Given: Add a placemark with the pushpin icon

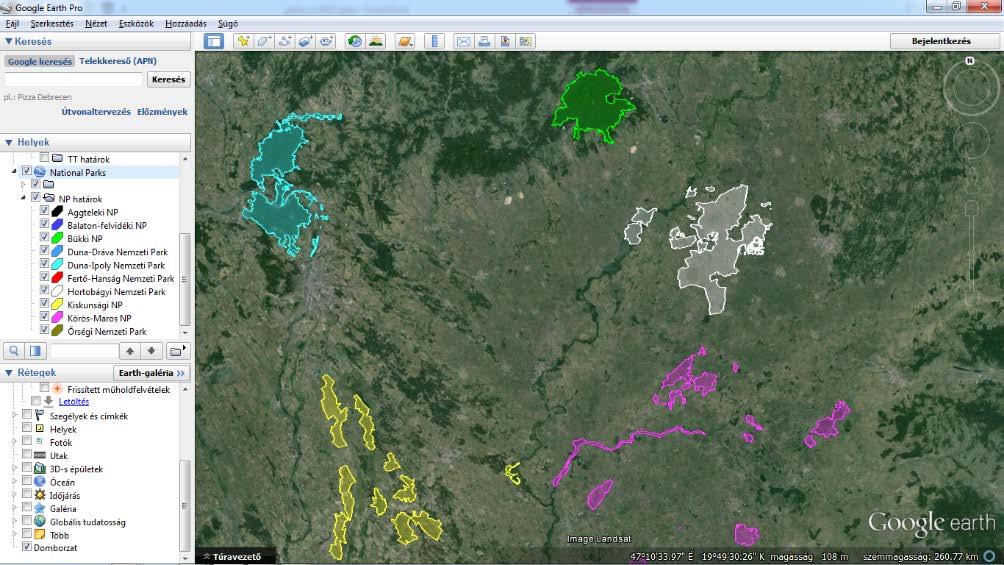Looking at the screenshot, I should tap(243, 41).
